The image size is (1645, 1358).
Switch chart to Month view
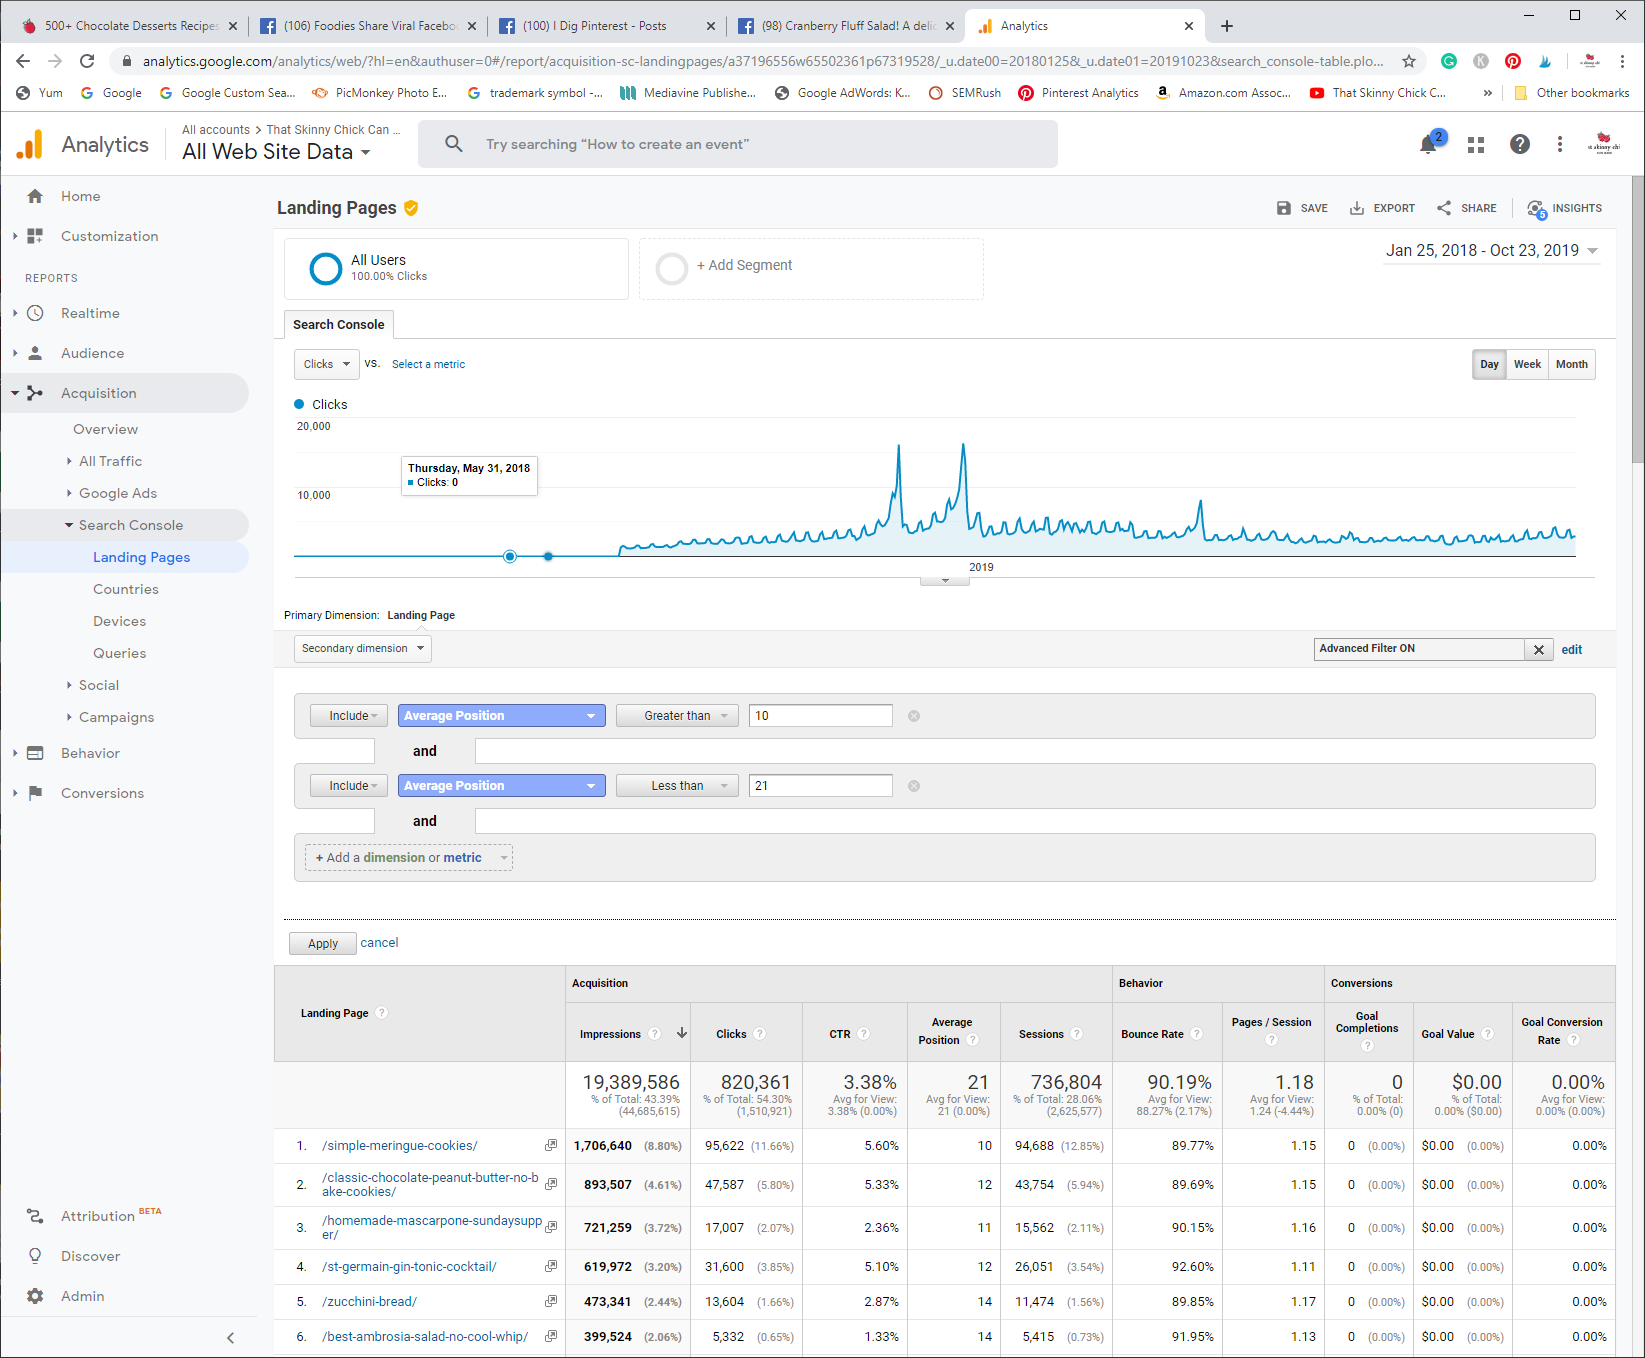point(1571,364)
